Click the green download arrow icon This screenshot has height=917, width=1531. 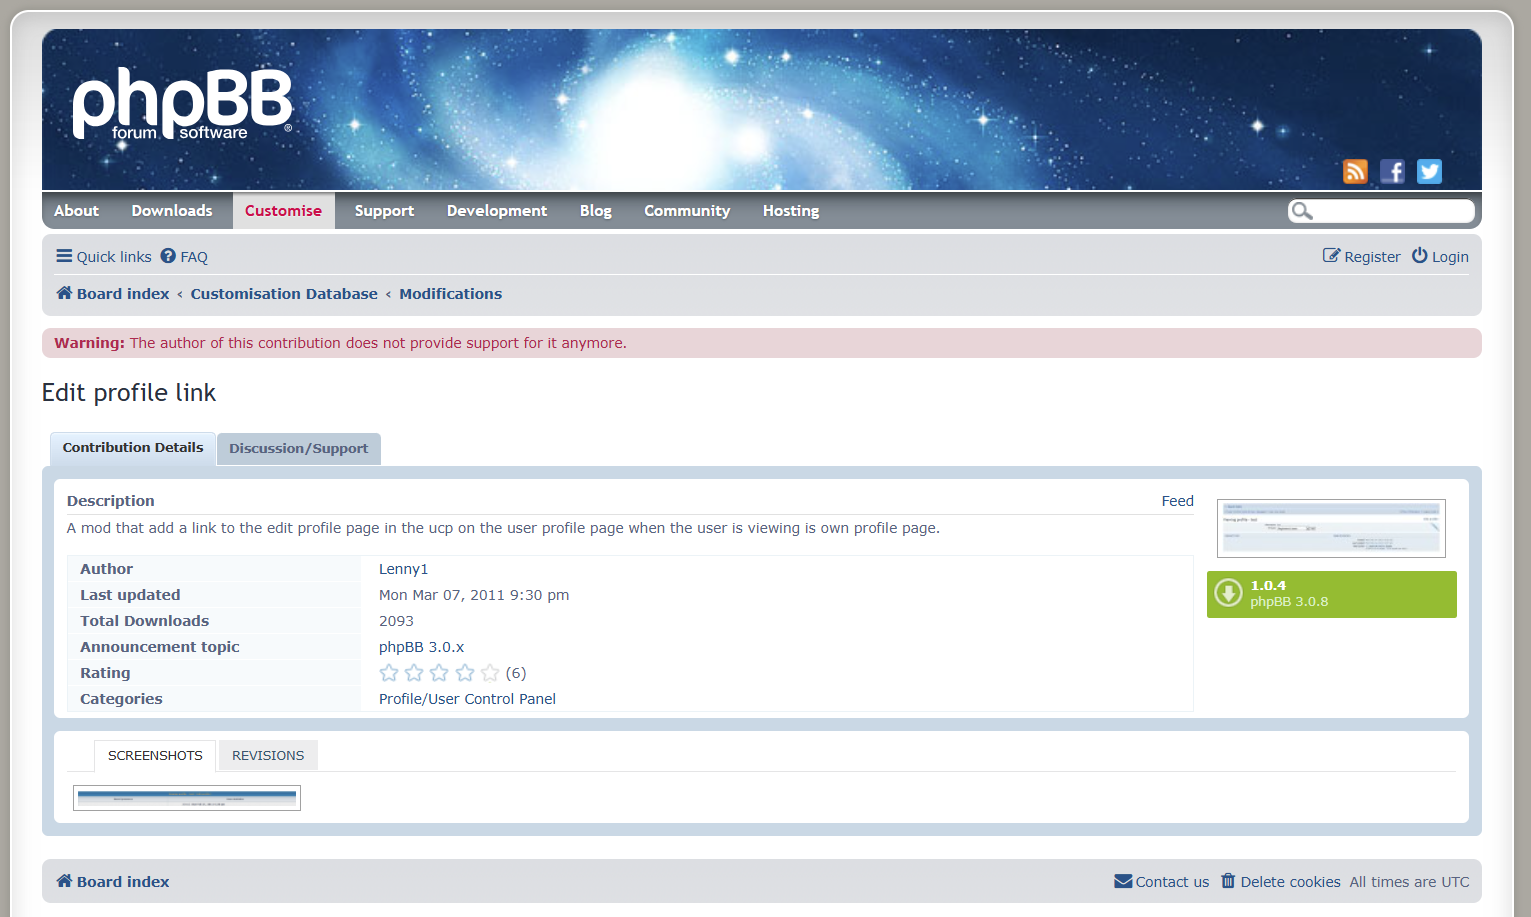click(1228, 594)
